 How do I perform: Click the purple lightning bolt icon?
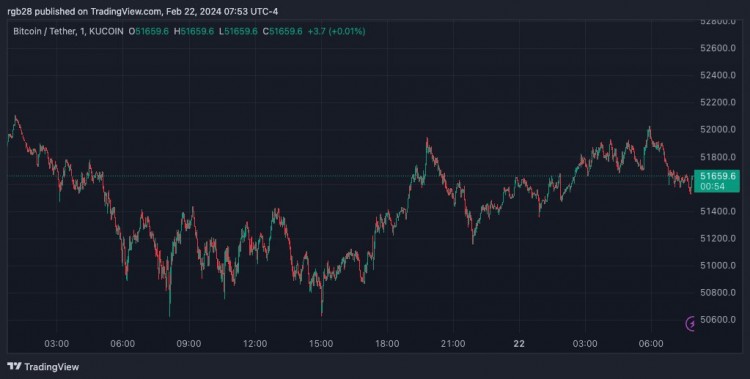(x=690, y=324)
